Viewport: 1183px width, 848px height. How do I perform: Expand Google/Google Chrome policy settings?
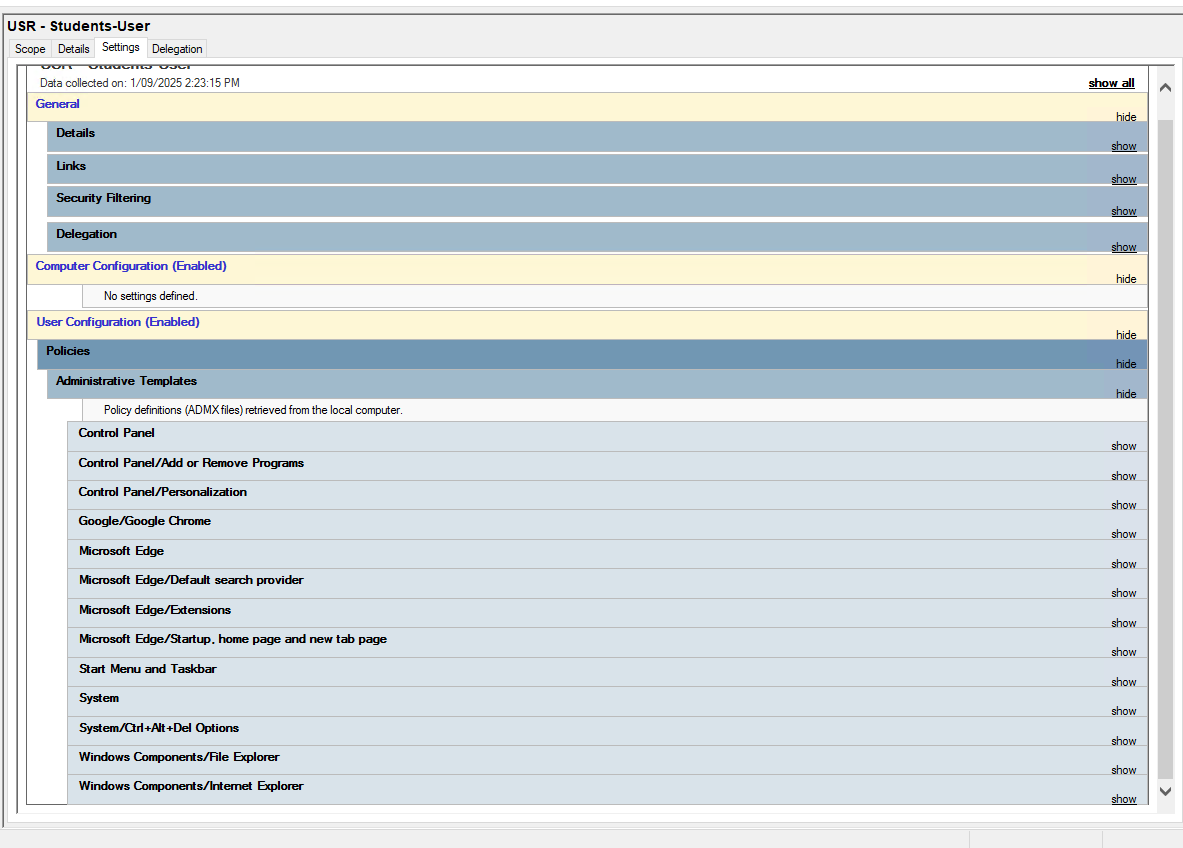point(1124,534)
